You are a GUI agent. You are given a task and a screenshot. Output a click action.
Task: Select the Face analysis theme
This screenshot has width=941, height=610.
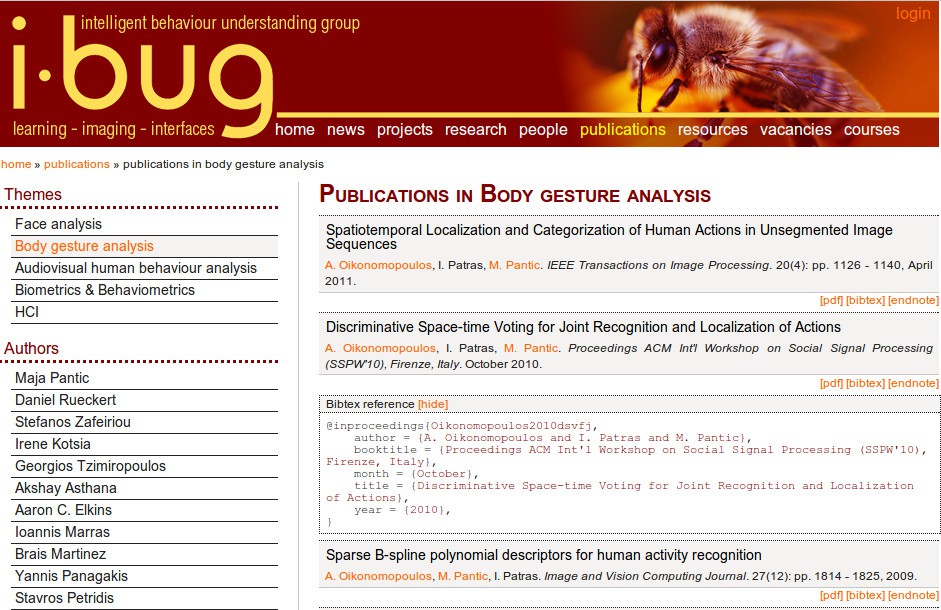click(x=144, y=224)
